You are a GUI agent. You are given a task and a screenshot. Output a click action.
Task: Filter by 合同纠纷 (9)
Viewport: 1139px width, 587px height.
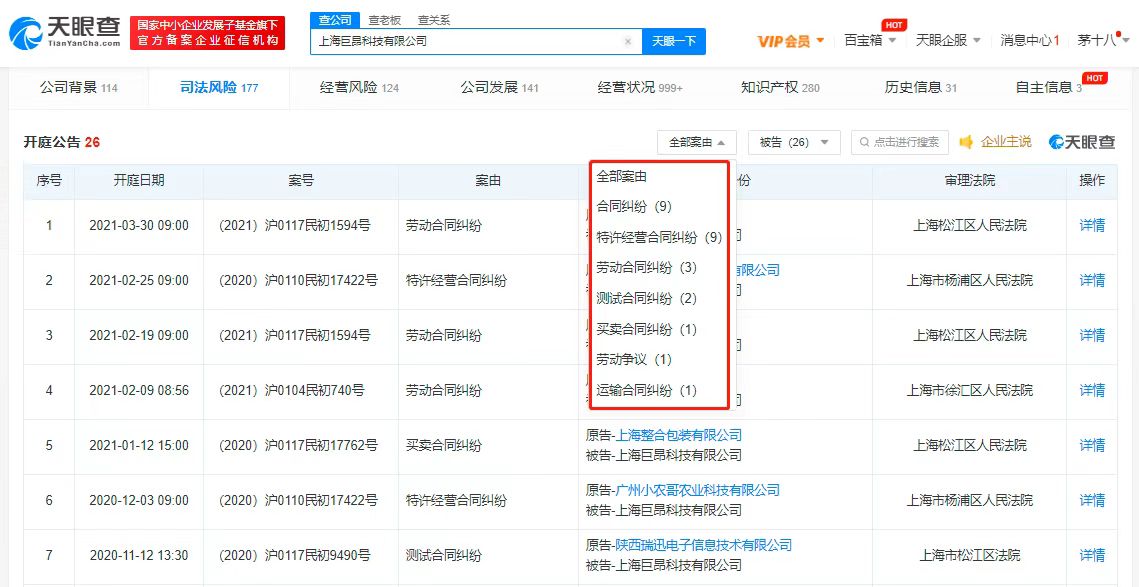tap(633, 206)
